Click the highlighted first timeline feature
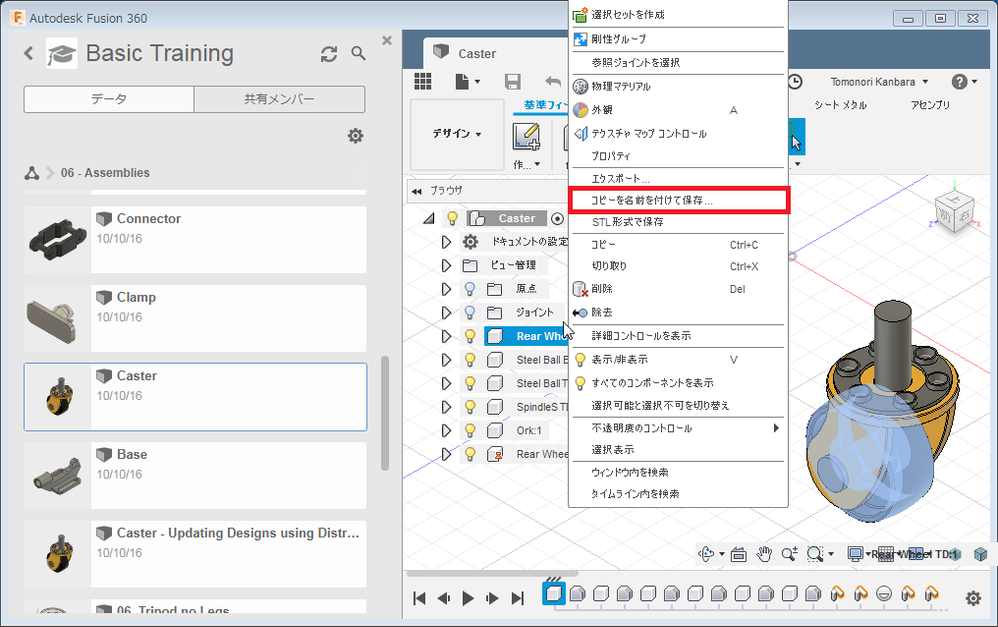 (x=554, y=594)
